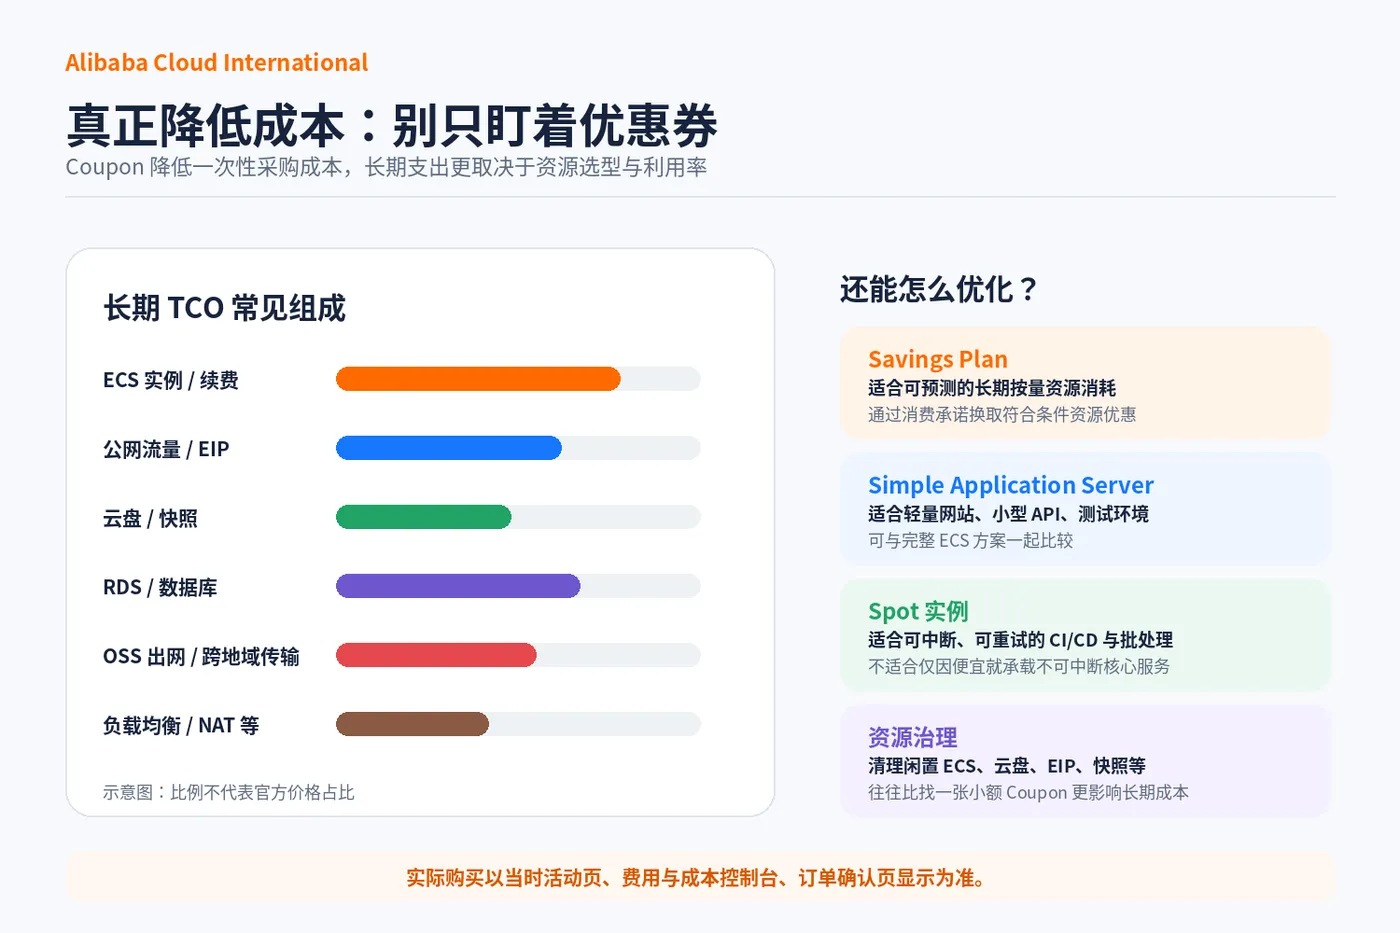Click the line 清理闲置 ECS、云盘、EIP、快照等
The image size is (1400, 933).
click(1007, 766)
